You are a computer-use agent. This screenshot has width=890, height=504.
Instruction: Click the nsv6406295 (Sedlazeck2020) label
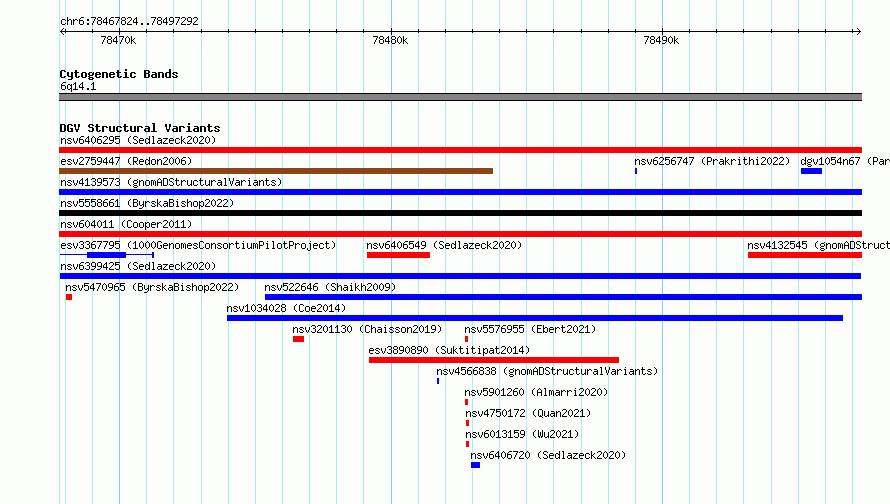coord(138,140)
